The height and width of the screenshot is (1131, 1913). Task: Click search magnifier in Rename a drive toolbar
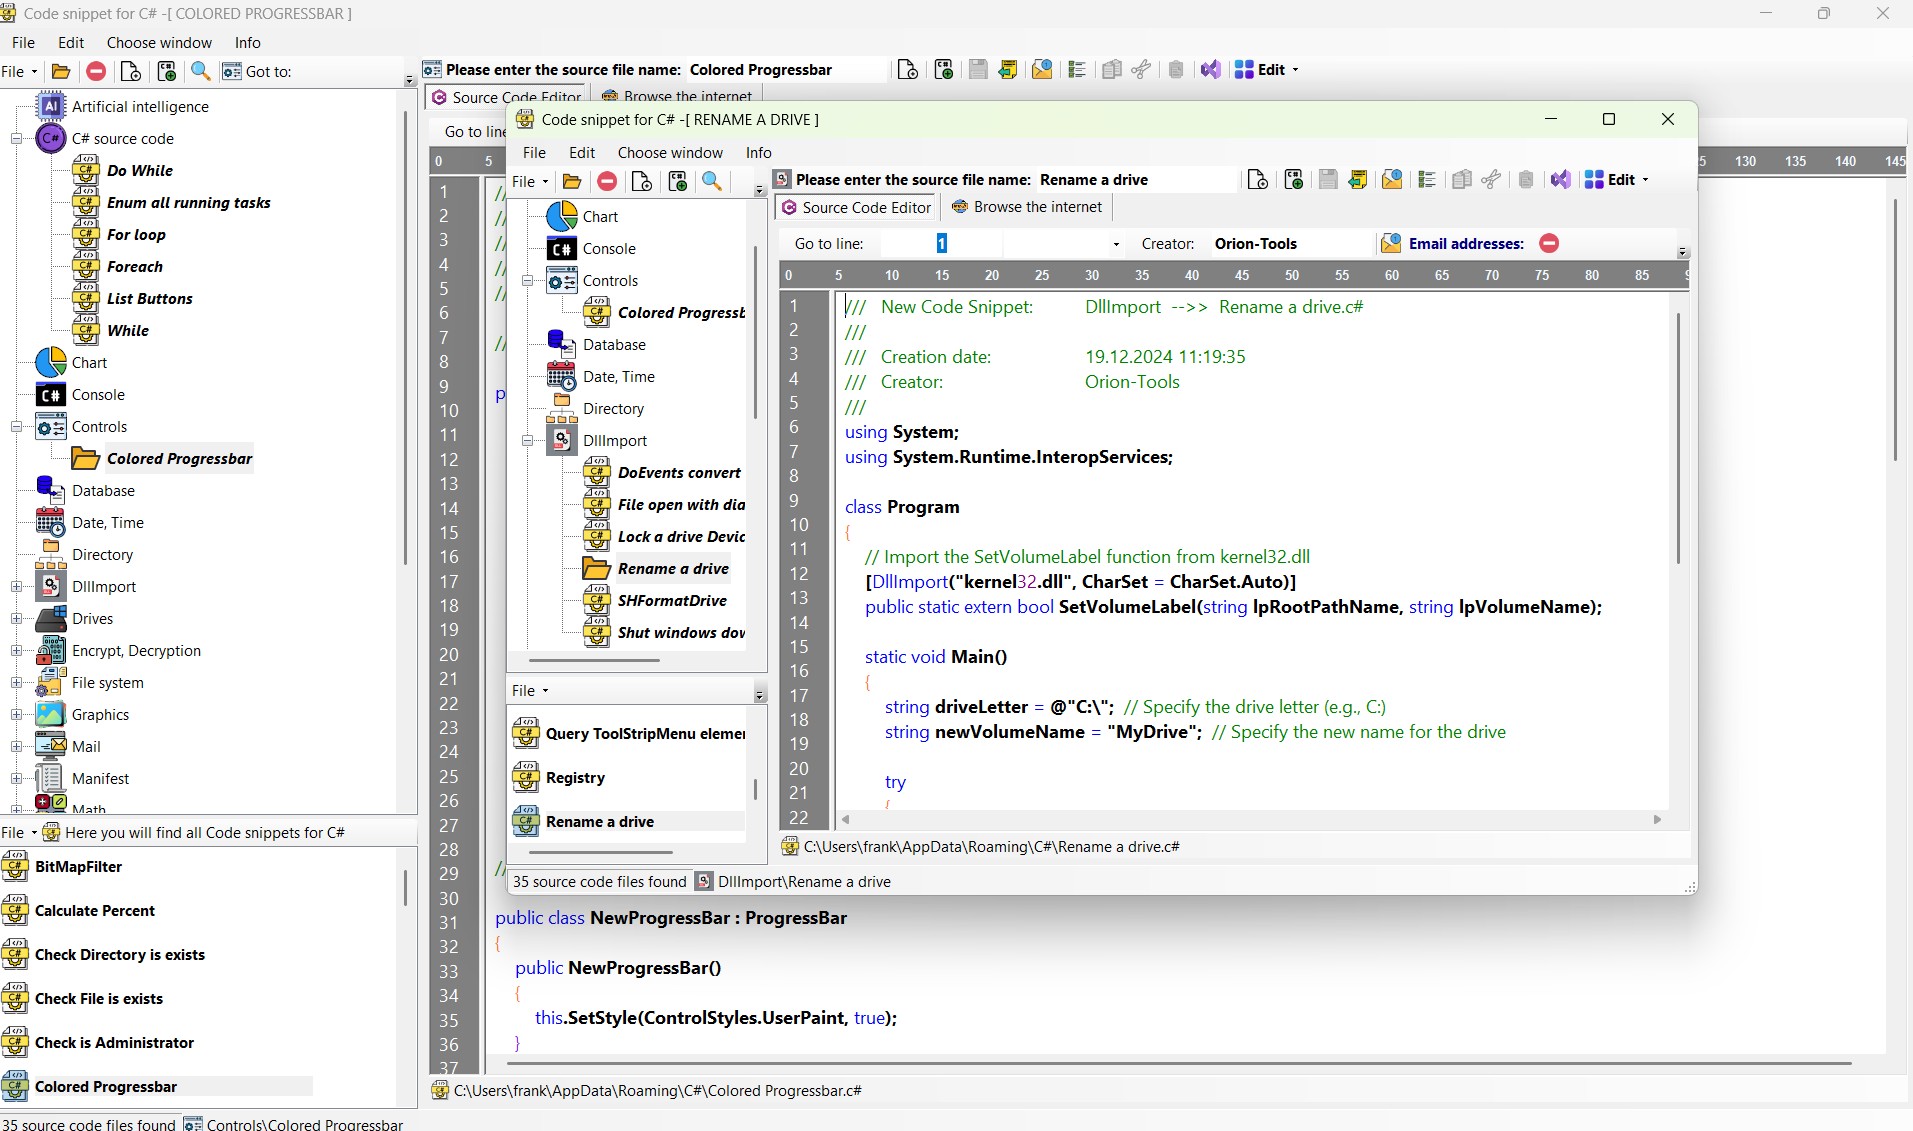pos(712,181)
